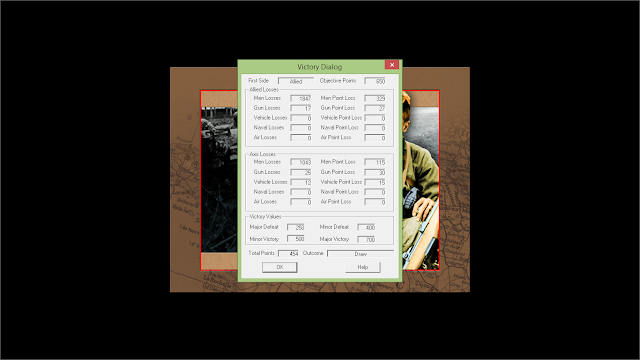Click the Minor Victory value field showing 500
Image resolution: width=640 pixels, height=360 pixels.
[x=296, y=239]
